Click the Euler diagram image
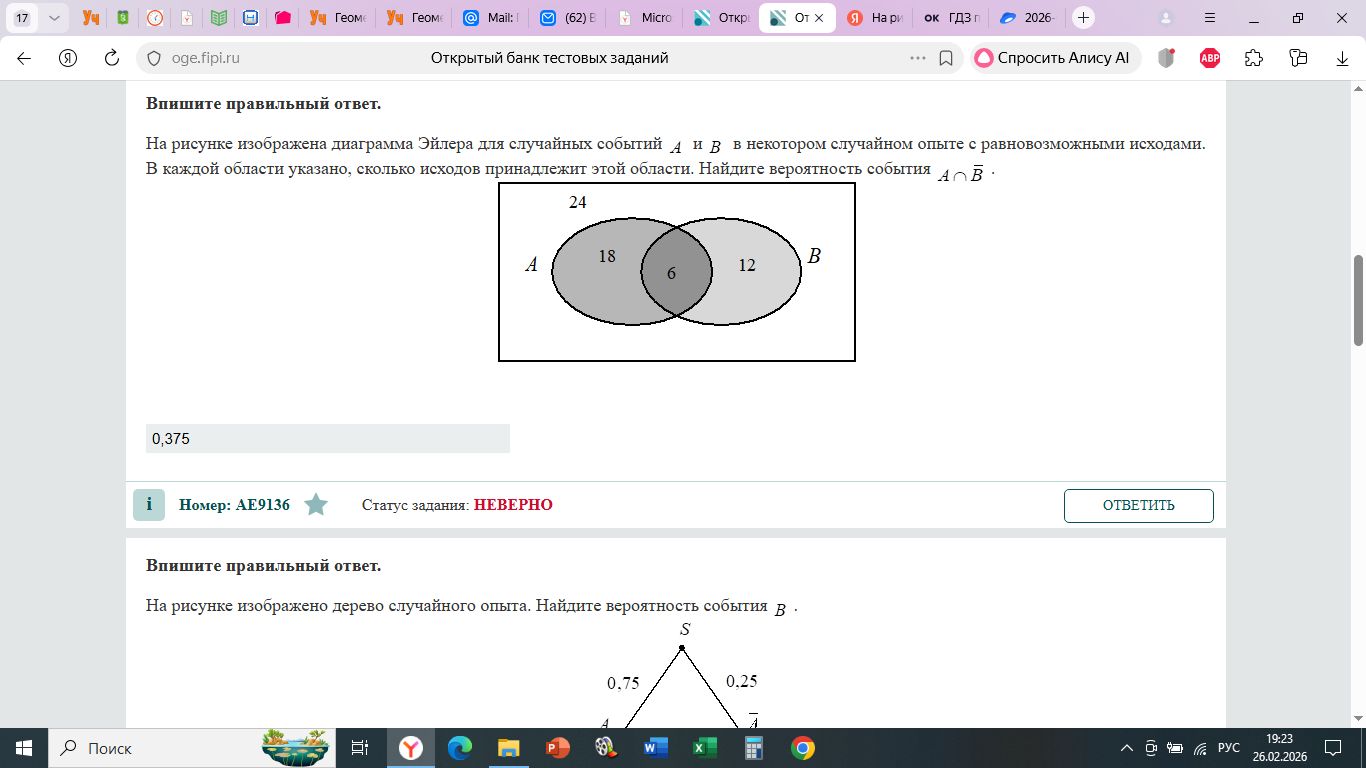This screenshot has height=768, width=1366. pos(677,272)
